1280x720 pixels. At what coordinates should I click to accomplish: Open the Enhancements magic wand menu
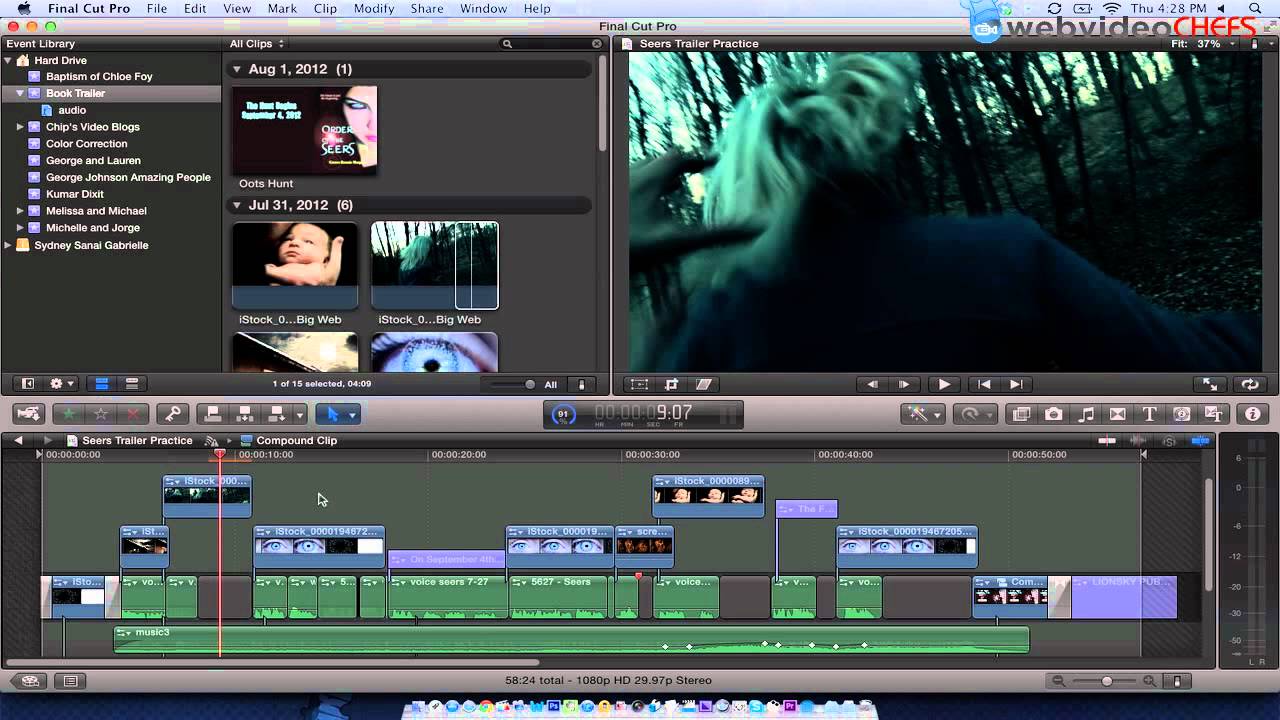[922, 413]
